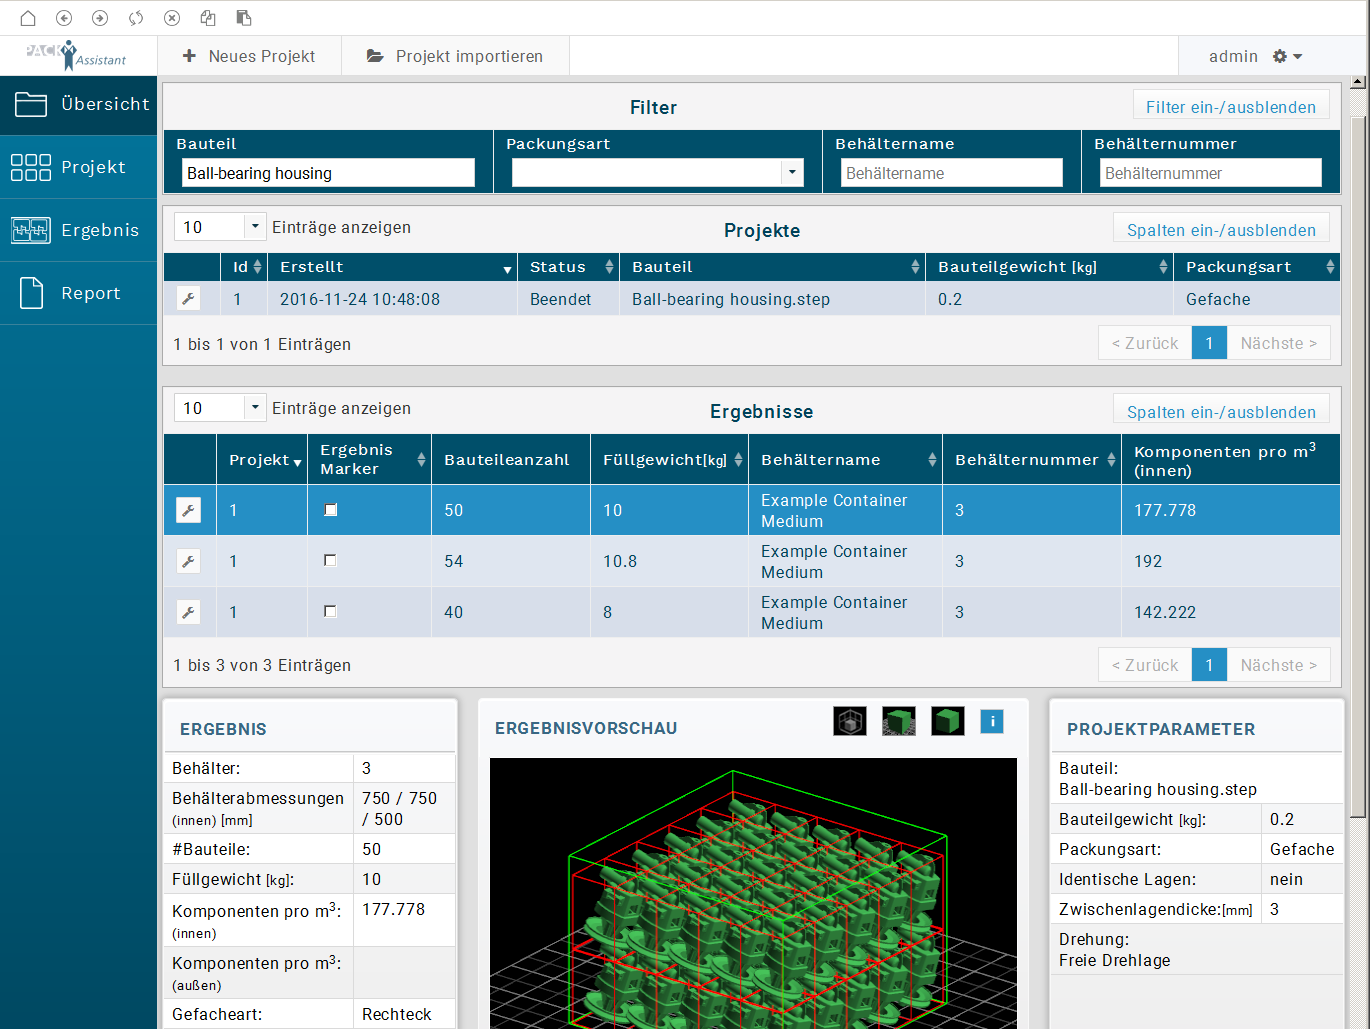Open the Report section from the sidebar

click(78, 292)
